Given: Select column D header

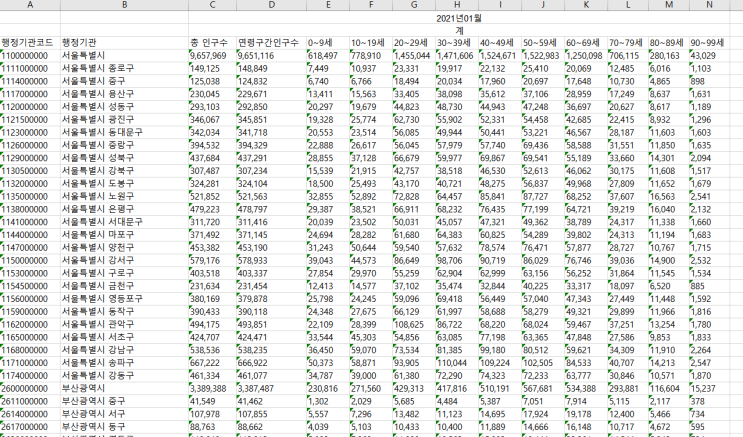Looking at the screenshot, I should (272, 5).
